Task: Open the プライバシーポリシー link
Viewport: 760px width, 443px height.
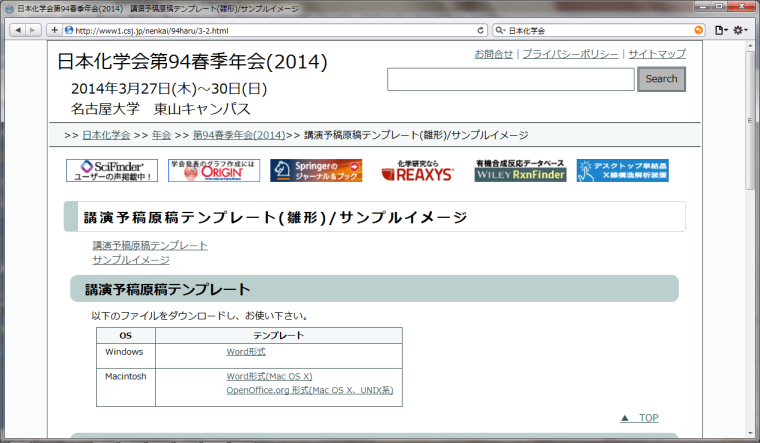Action: coord(570,54)
